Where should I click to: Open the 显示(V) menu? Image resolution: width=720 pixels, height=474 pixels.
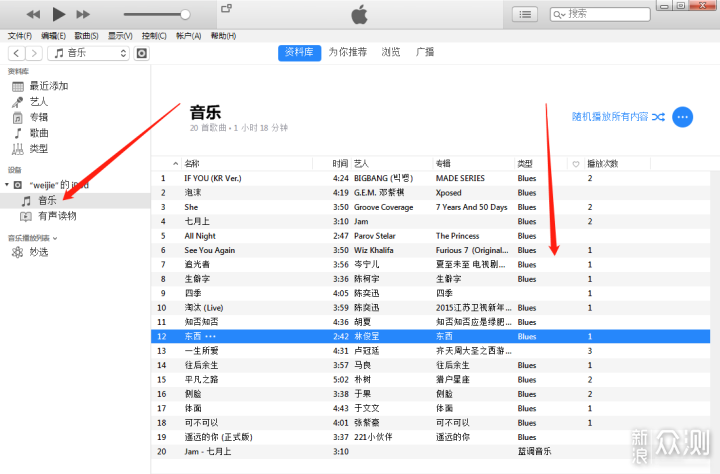coord(120,36)
